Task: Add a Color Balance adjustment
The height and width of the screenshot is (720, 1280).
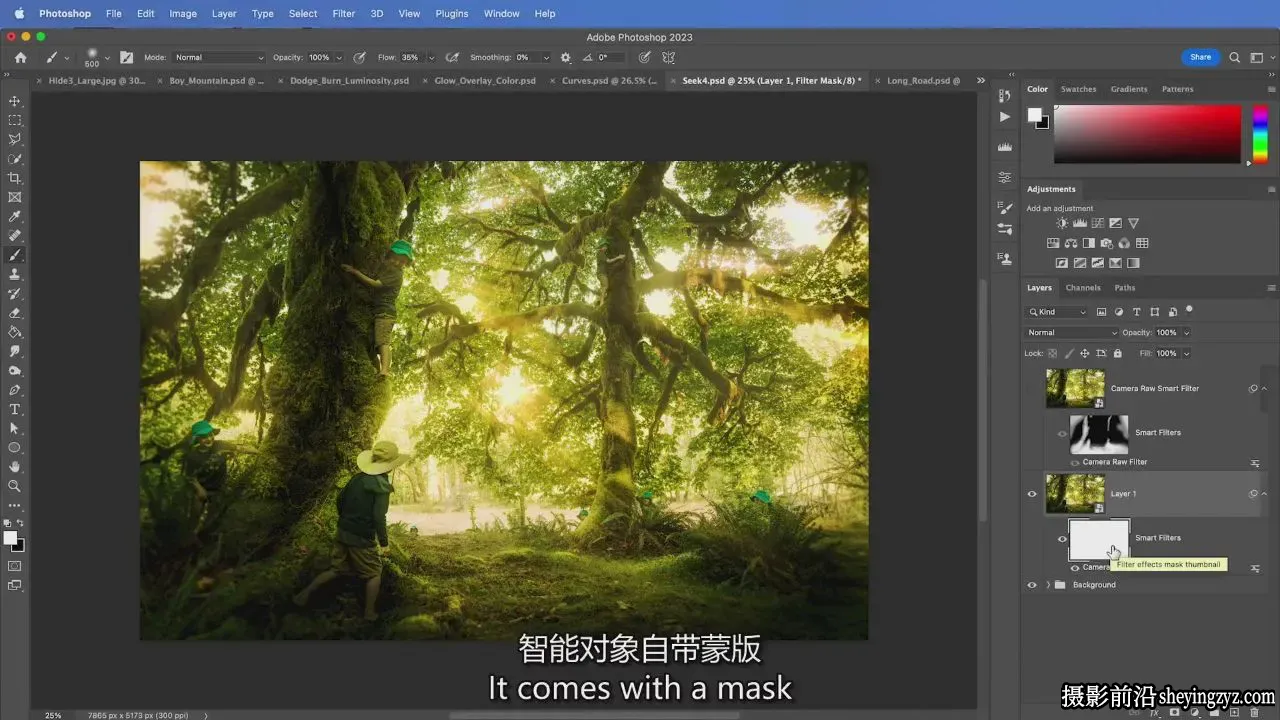Action: coord(1071,243)
